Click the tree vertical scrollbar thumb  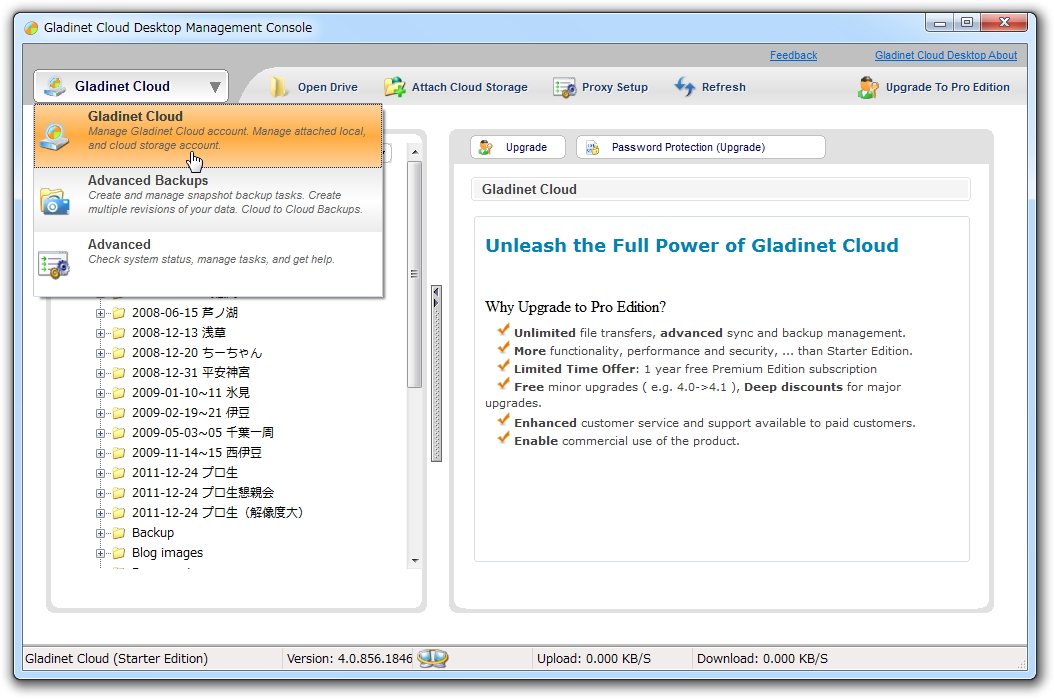(x=415, y=274)
